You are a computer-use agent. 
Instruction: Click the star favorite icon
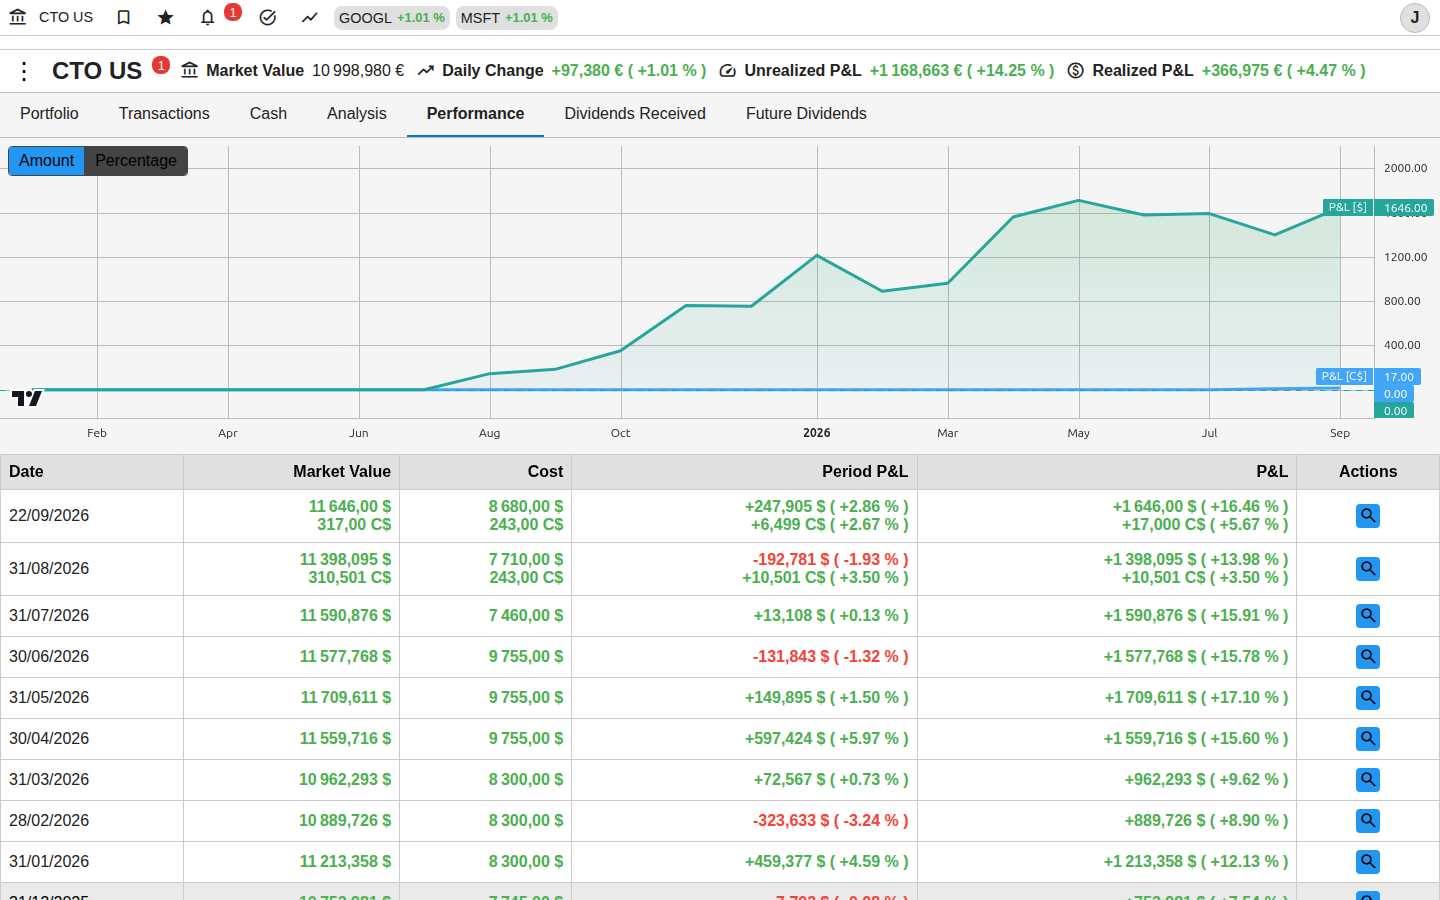[166, 17]
